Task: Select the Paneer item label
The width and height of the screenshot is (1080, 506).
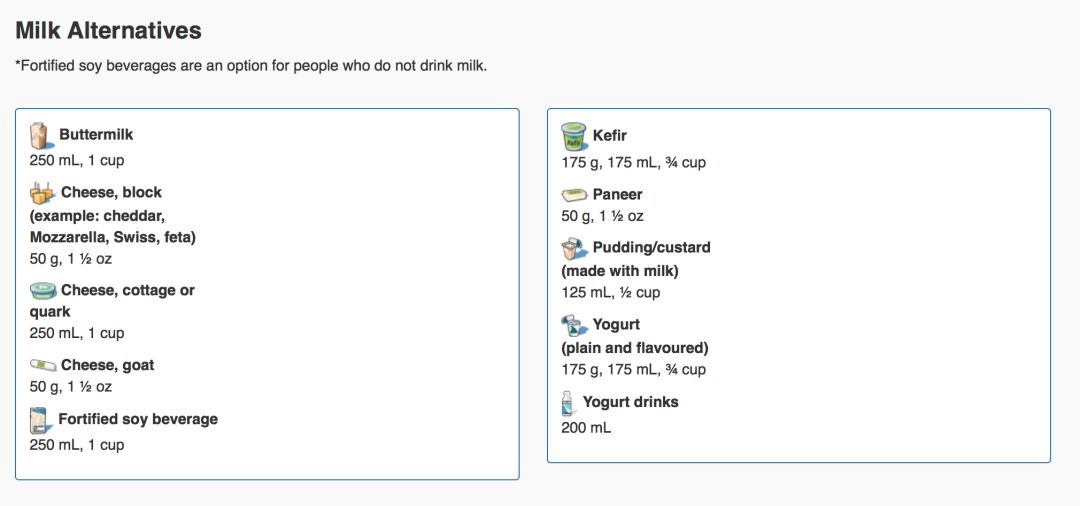Action: click(617, 194)
